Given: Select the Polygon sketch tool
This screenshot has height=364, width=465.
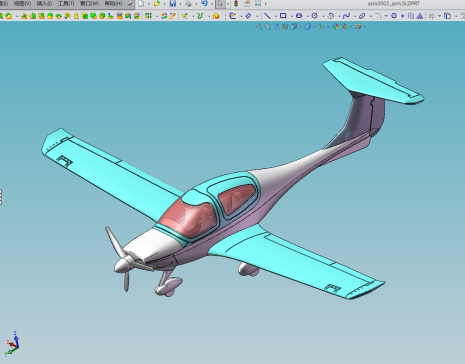Looking at the screenshot, I should click(394, 16).
